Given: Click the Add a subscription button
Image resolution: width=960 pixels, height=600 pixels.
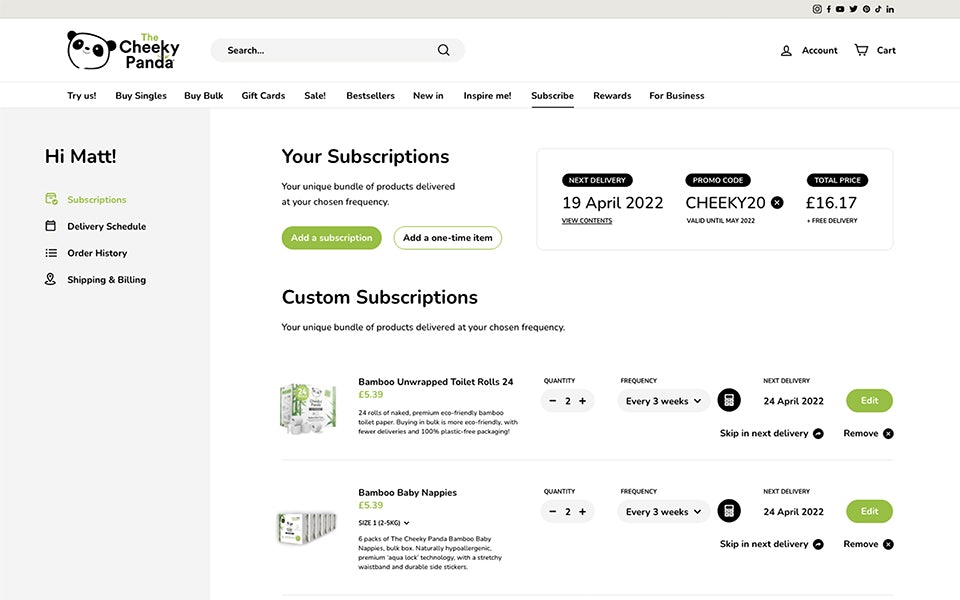Looking at the screenshot, I should (332, 238).
